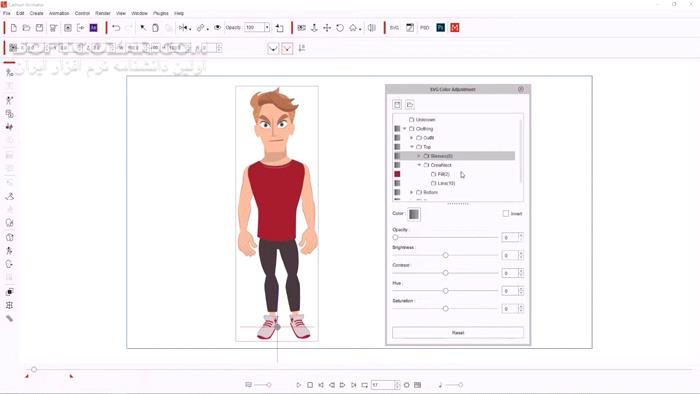The image size is (700, 394).
Task: Enable the Invert checkbox
Action: [x=506, y=214]
